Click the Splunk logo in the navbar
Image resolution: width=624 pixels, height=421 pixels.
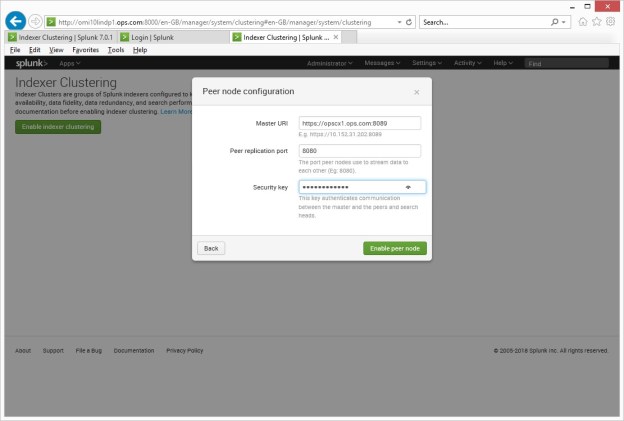point(32,63)
